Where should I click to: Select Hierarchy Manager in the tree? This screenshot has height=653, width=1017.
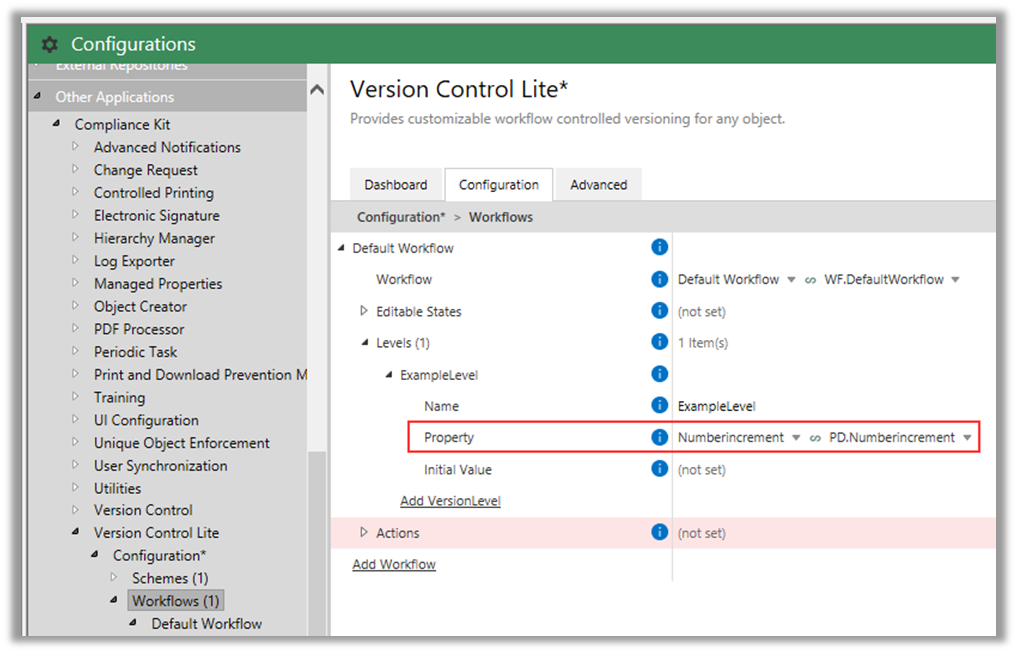pyautogui.click(x=154, y=238)
